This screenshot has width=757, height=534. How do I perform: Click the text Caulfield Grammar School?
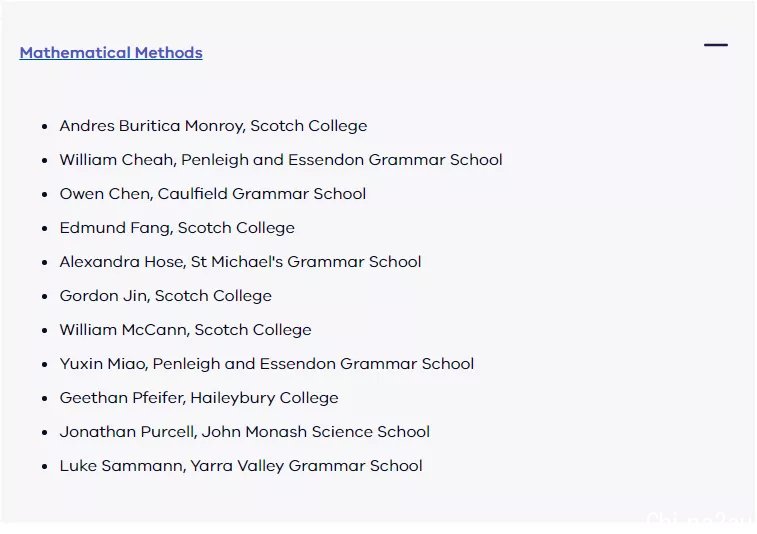[262, 194]
